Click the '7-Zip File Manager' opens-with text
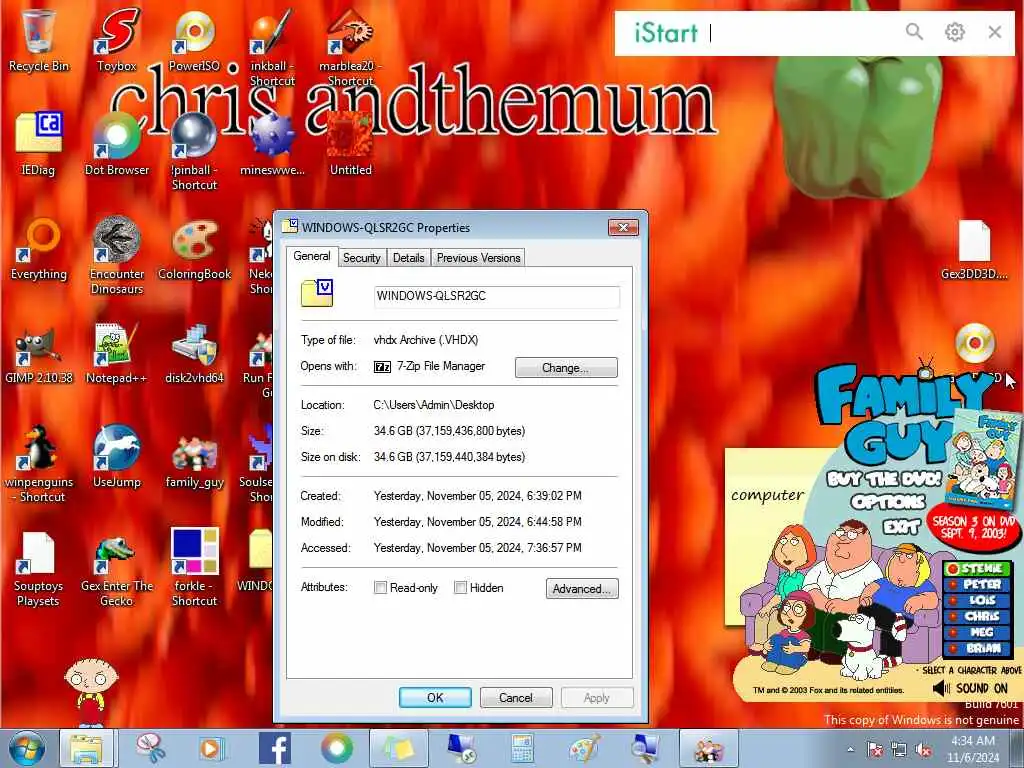The width and height of the screenshot is (1024, 768). 441,366
